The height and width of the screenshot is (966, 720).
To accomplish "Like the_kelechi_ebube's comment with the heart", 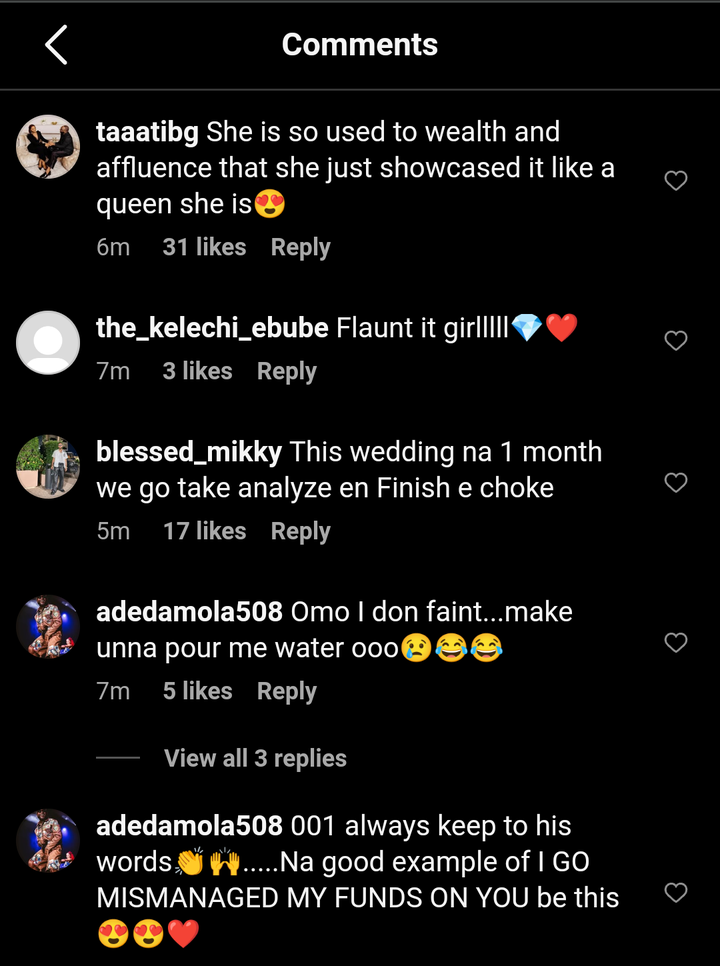I will (676, 341).
